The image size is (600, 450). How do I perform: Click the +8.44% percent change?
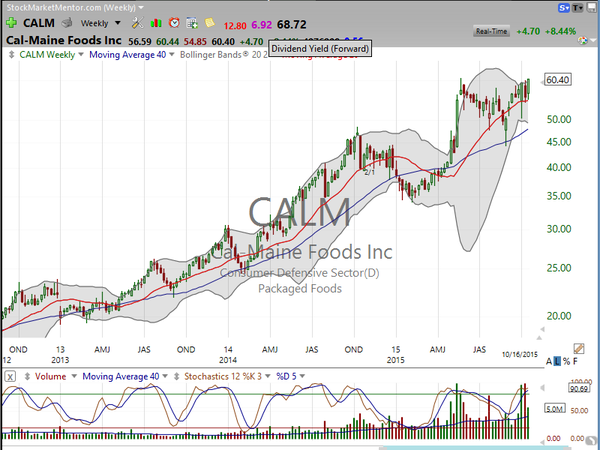coord(560,31)
